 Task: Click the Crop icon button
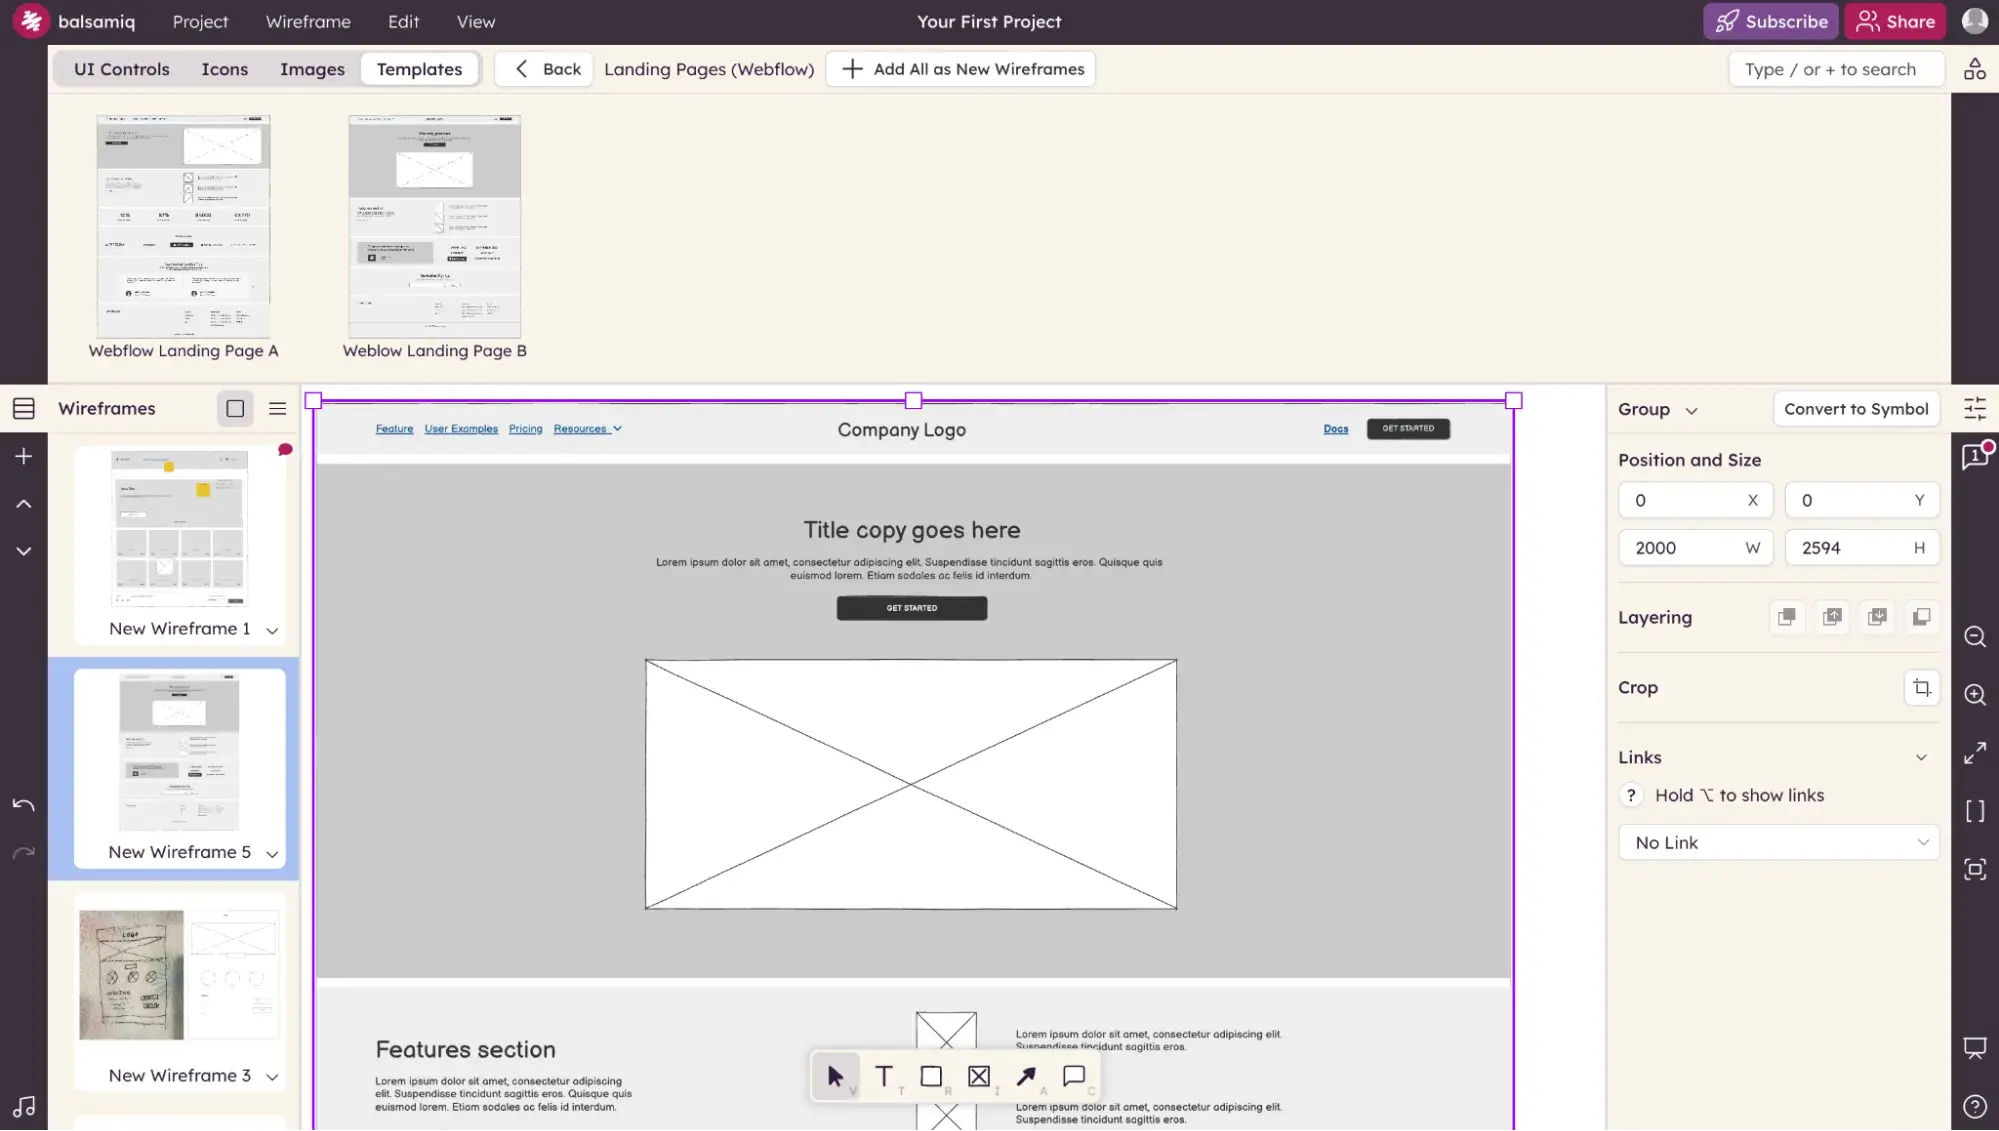1921,688
